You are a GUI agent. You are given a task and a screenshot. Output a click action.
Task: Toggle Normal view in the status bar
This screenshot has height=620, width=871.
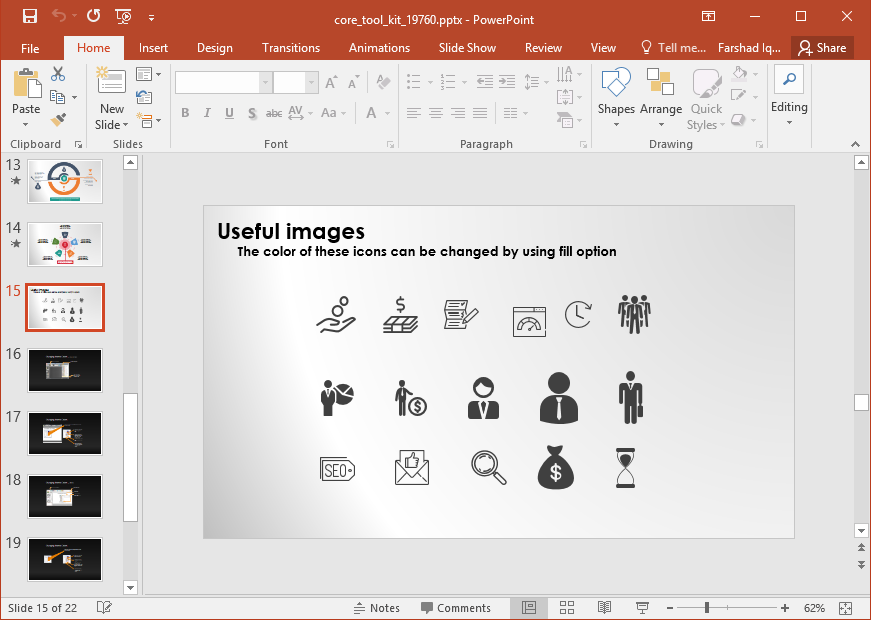pyautogui.click(x=529, y=608)
